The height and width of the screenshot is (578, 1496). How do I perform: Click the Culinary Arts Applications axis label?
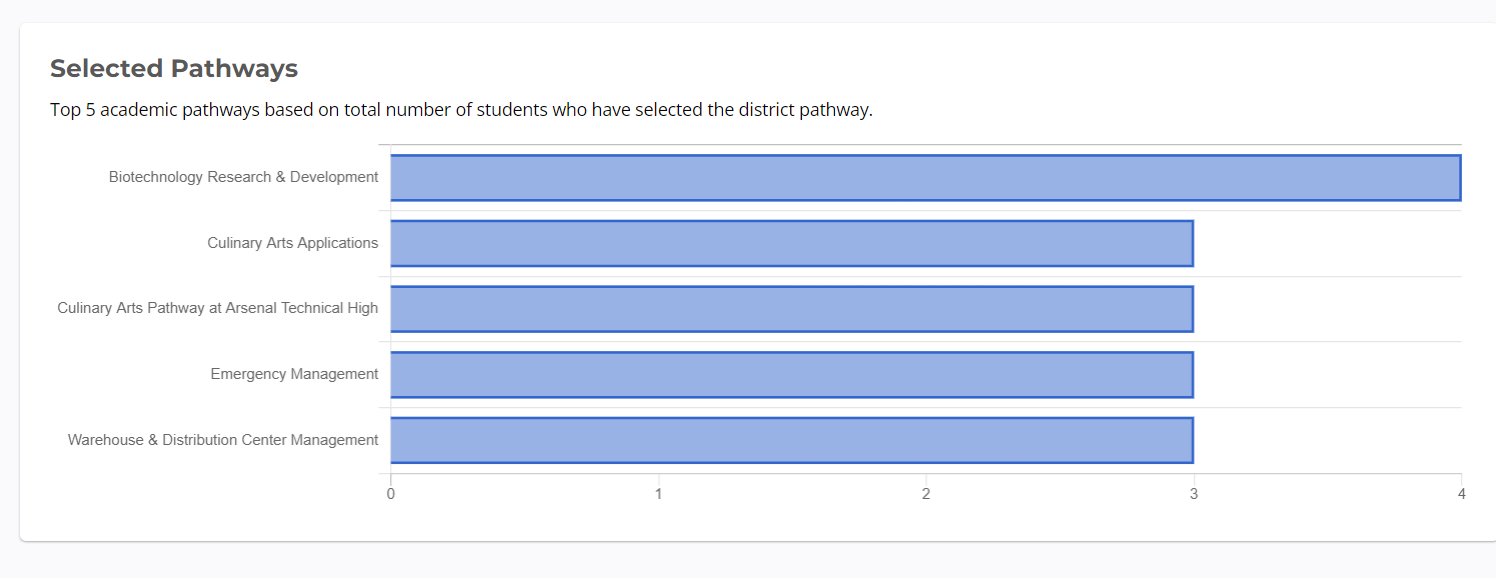coord(292,243)
